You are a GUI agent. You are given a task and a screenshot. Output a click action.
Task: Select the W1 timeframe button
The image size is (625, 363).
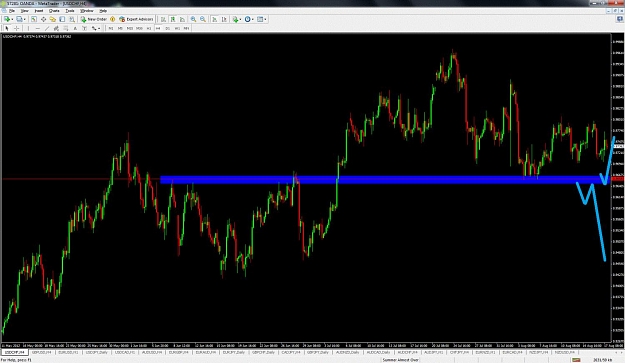[177, 28]
